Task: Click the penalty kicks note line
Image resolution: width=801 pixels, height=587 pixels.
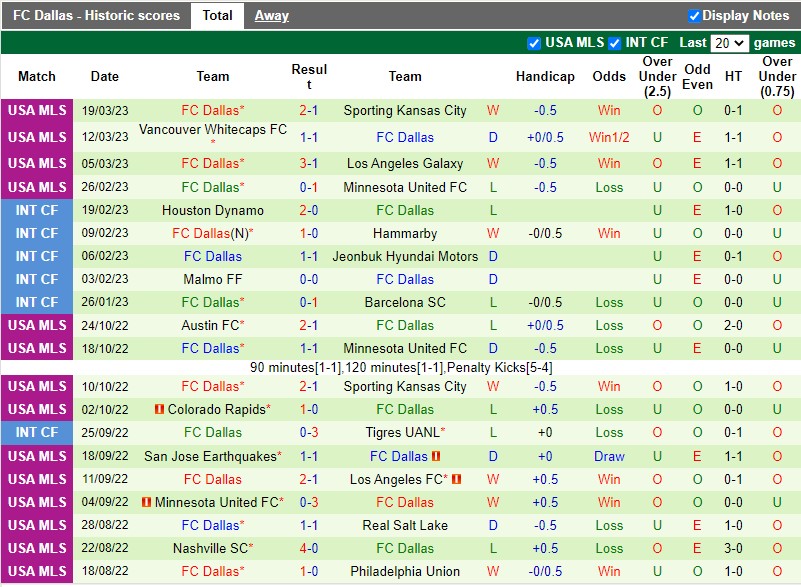Action: [x=401, y=367]
